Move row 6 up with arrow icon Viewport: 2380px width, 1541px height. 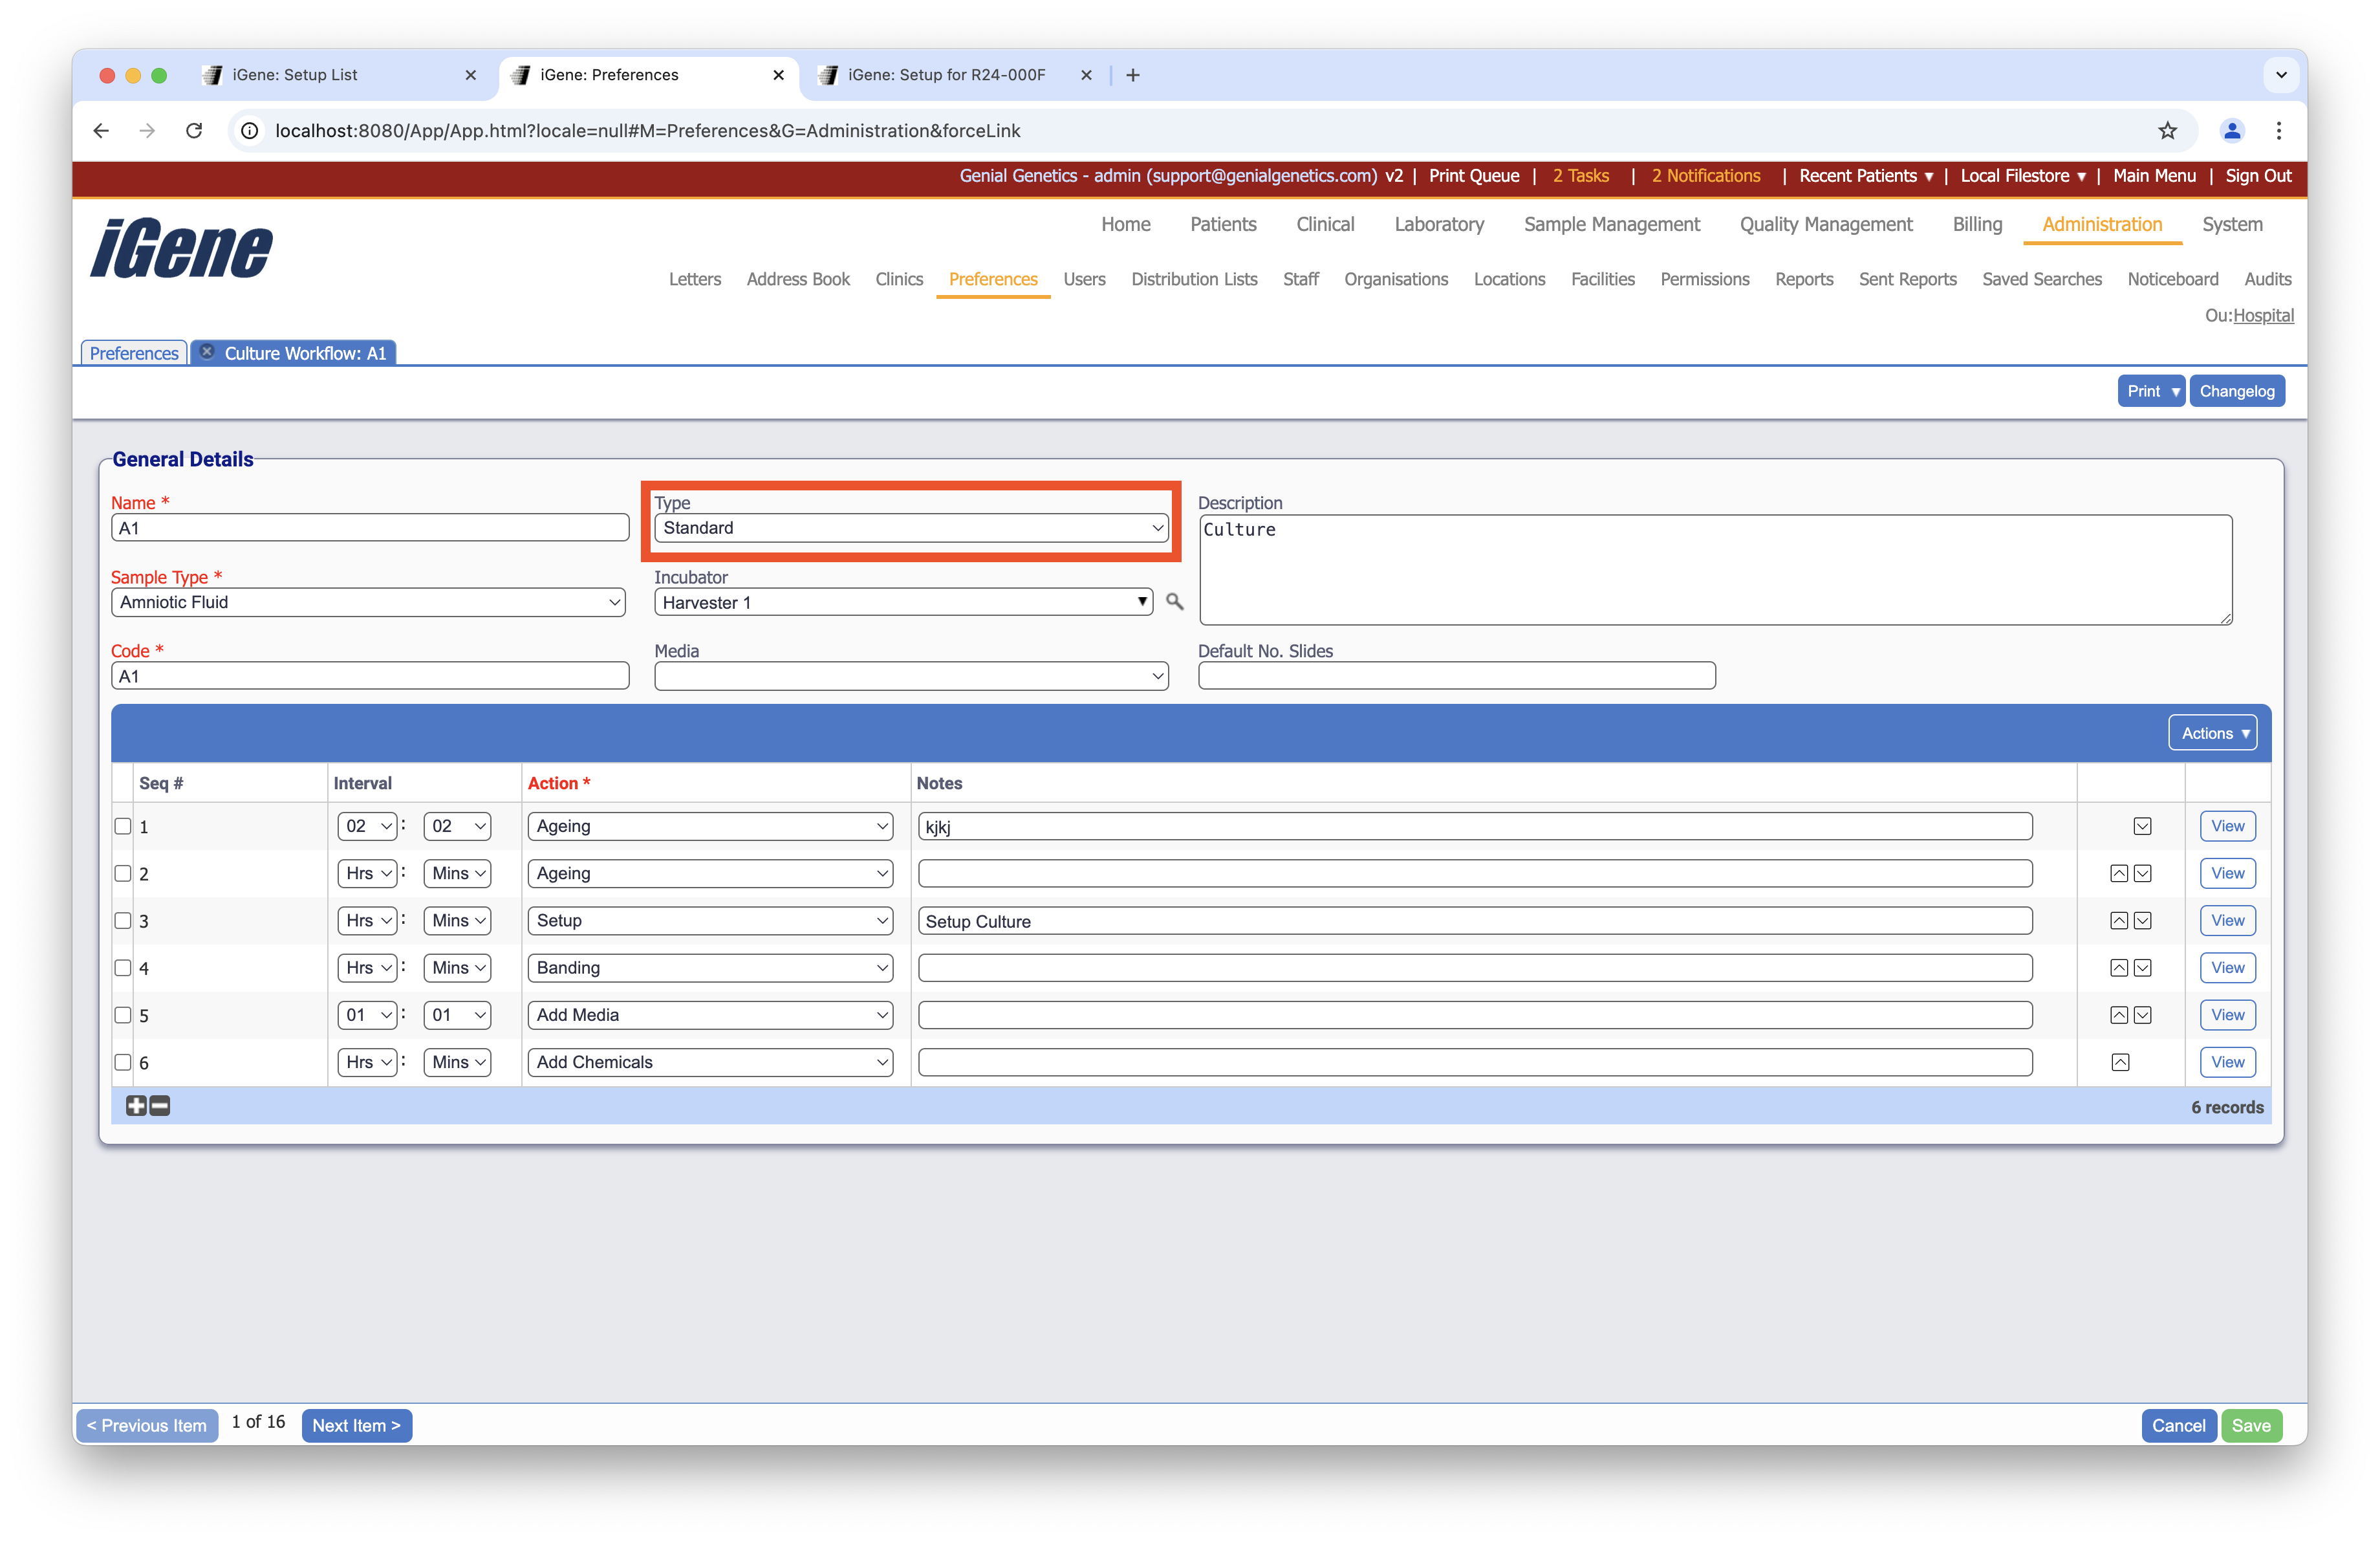click(2119, 1063)
